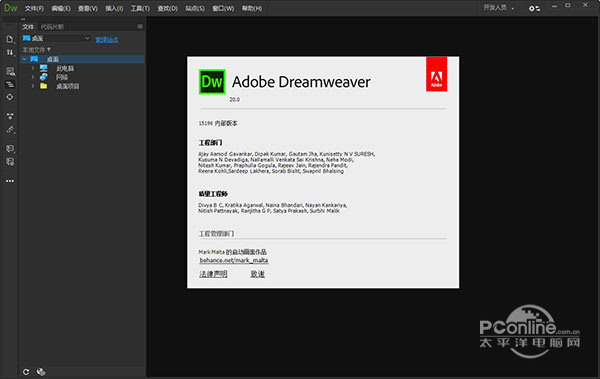Select the Live View inspect icon
This screenshot has height=379, width=600.
pos(10,71)
